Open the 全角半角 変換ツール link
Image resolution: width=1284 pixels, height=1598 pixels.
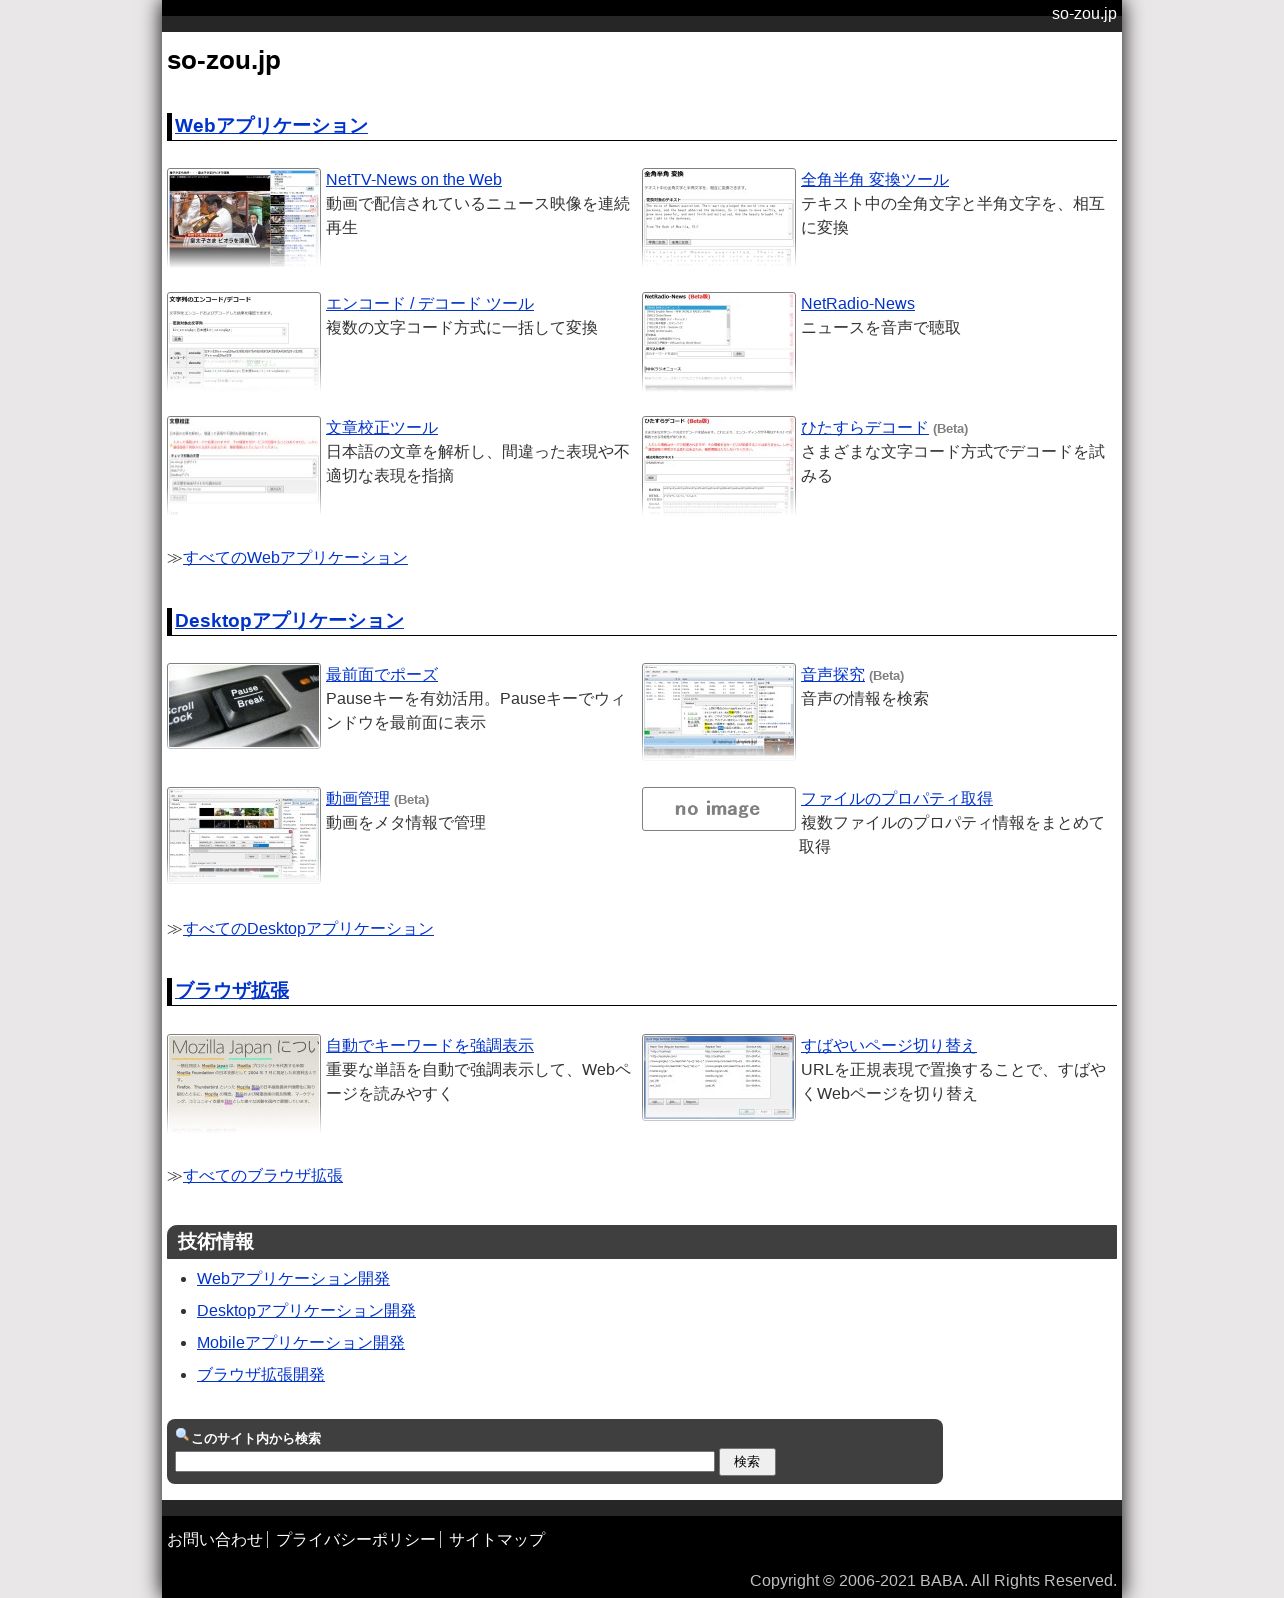[x=875, y=180]
